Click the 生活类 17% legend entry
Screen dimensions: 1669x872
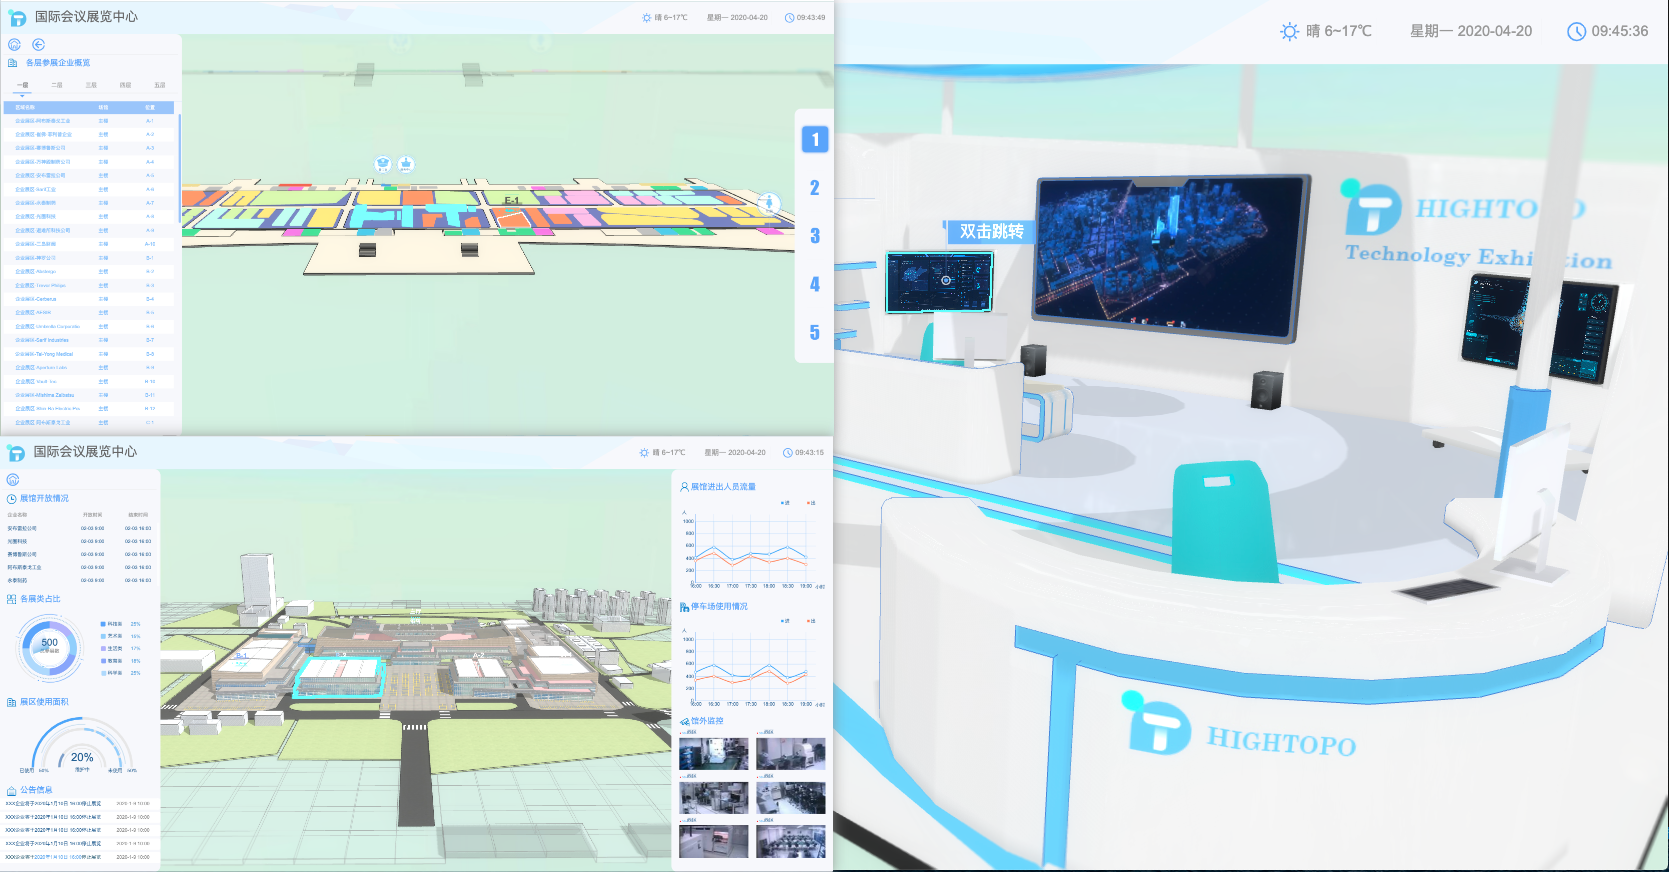(121, 648)
